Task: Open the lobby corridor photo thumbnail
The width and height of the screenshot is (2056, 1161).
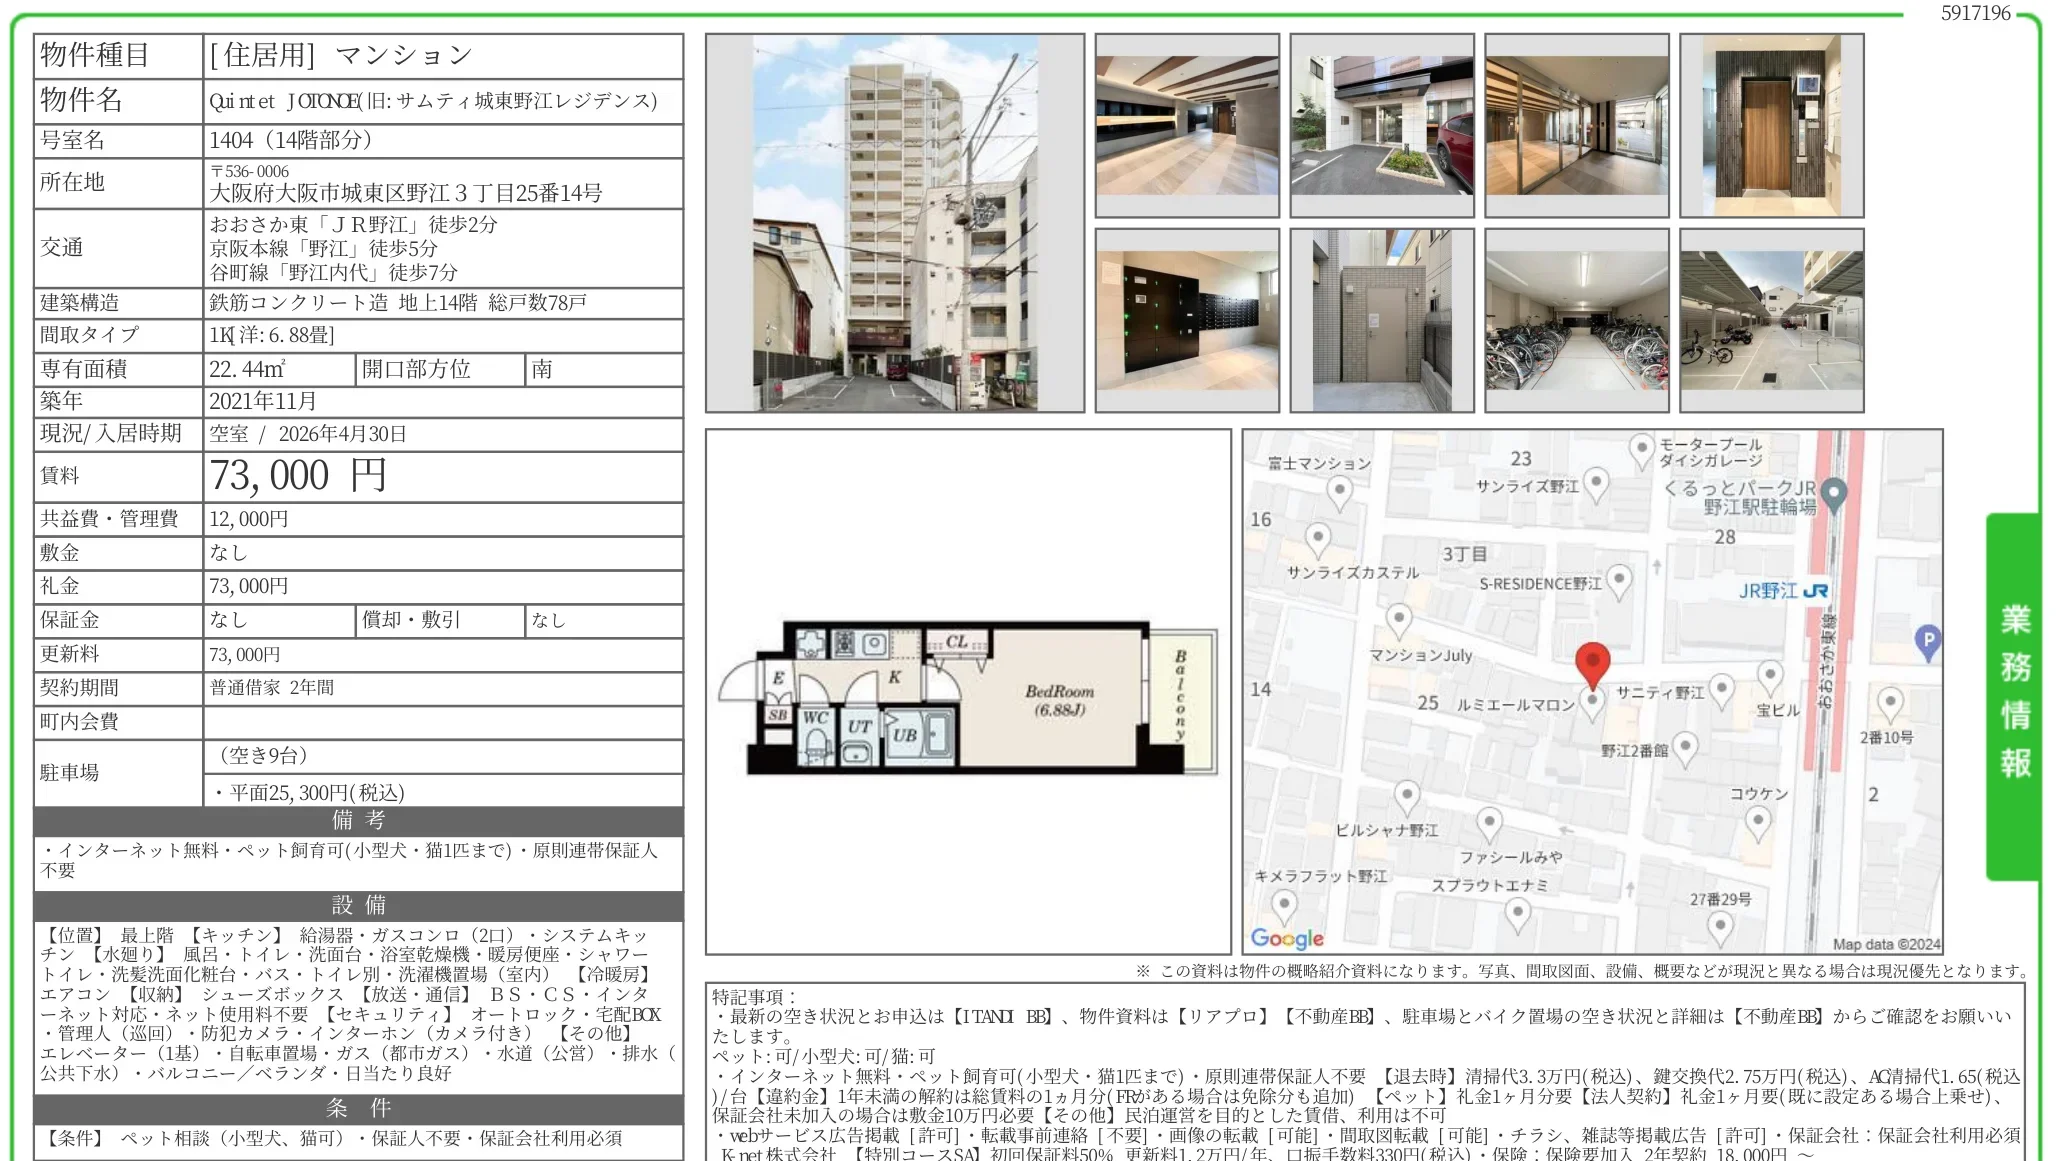Action: pyautogui.click(x=1187, y=125)
